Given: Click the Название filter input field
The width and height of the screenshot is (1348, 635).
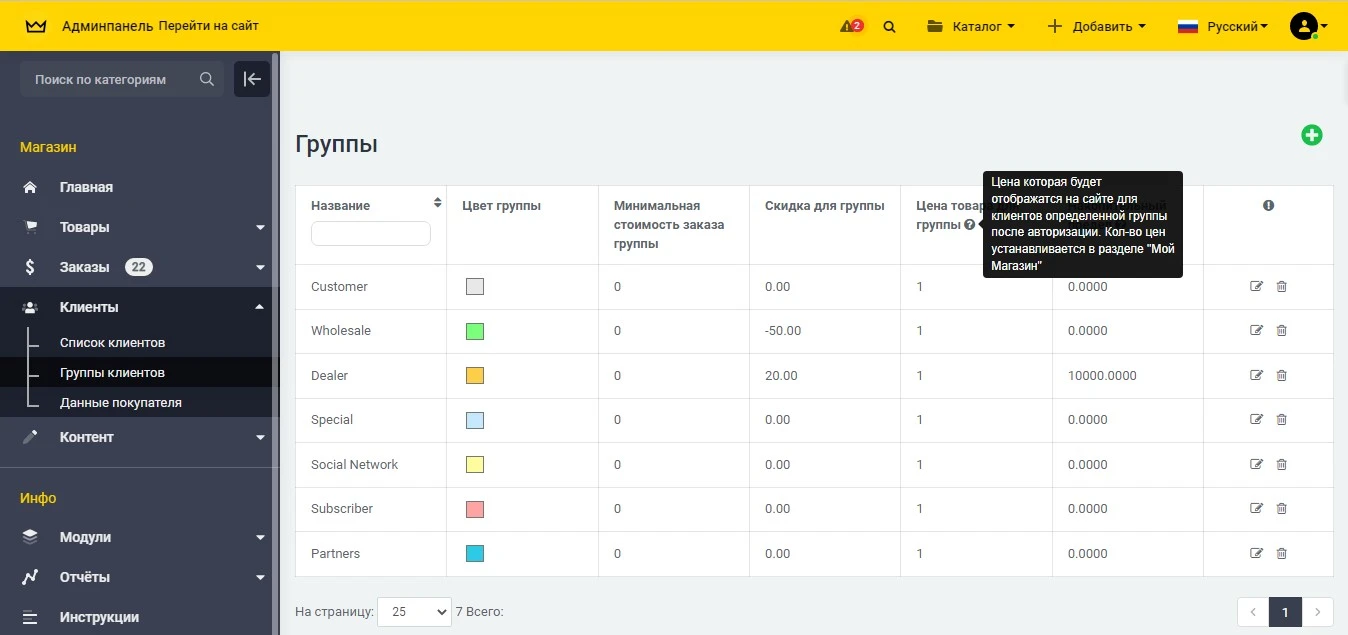Looking at the screenshot, I should click(x=371, y=233).
